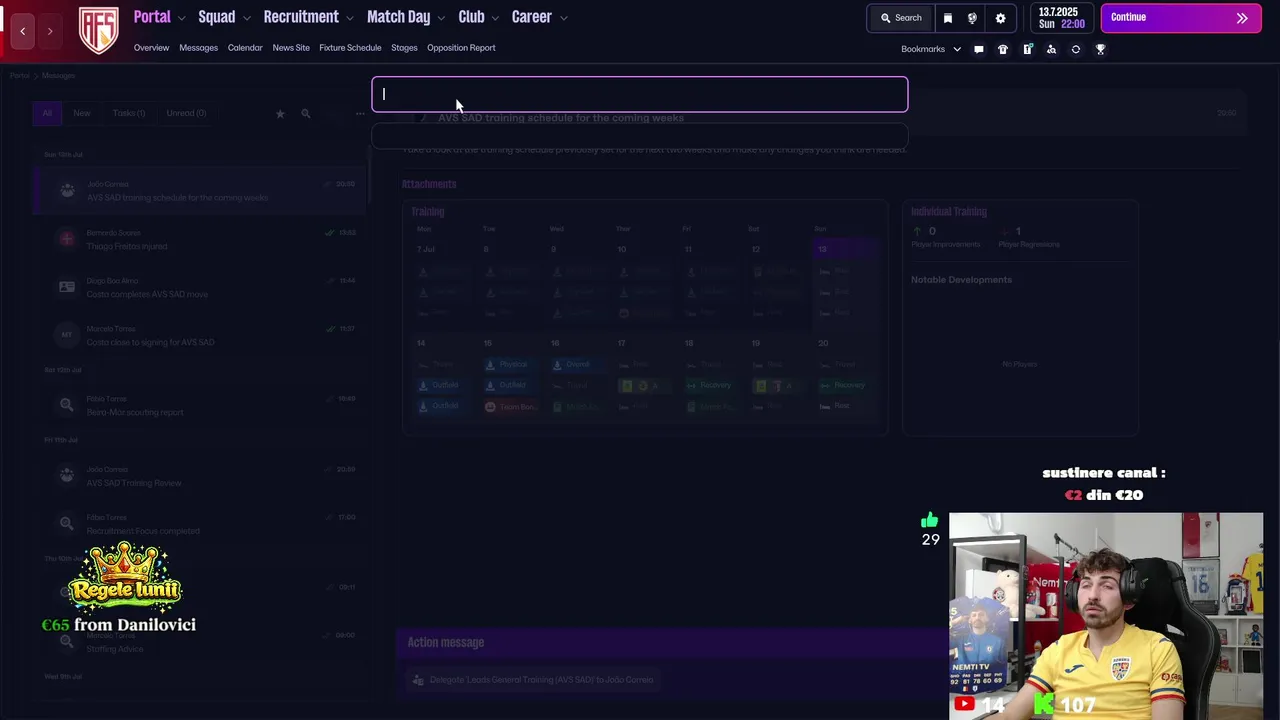Click the YouTube logo in stream overlay
The width and height of the screenshot is (1280, 720).
point(964,704)
